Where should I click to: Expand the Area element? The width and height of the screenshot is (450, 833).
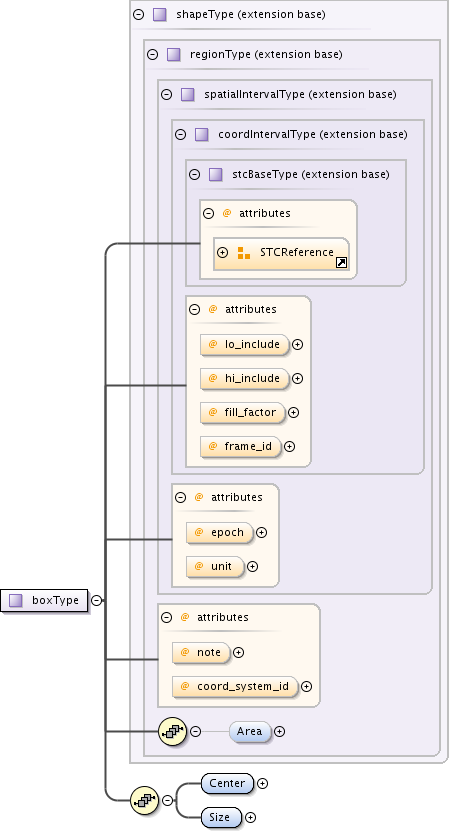tap(279, 732)
